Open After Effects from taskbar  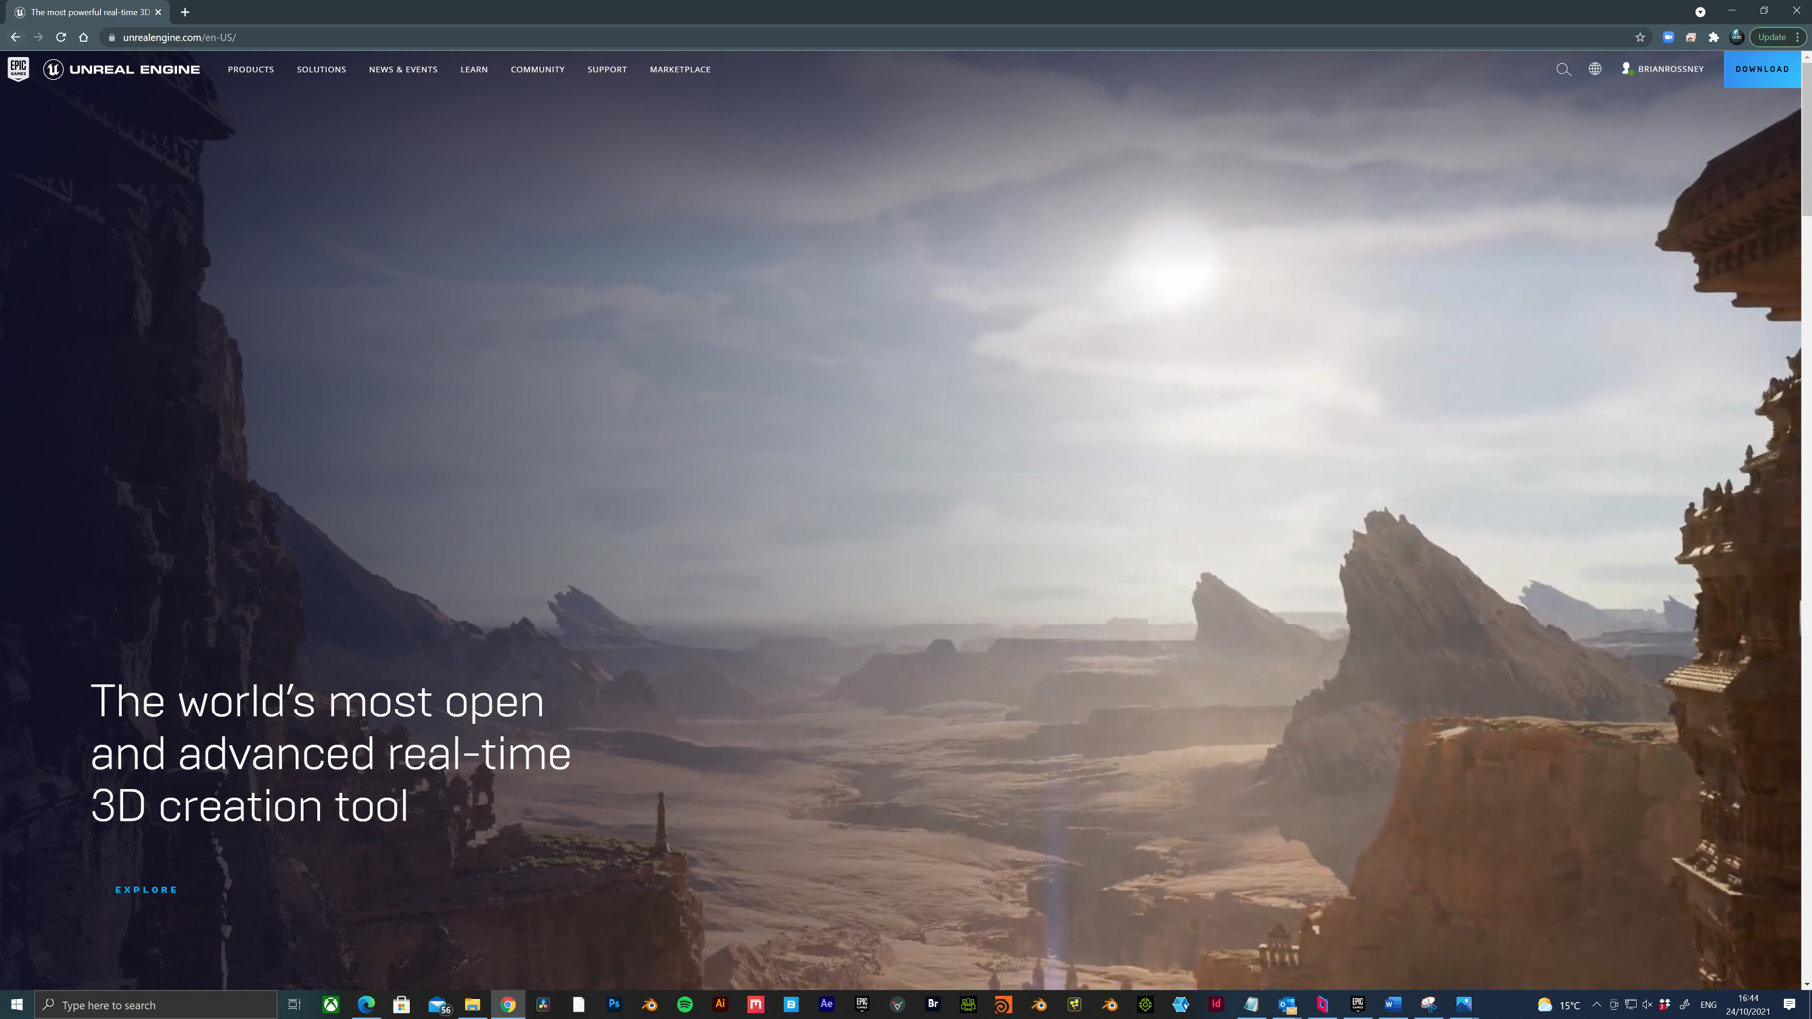click(x=826, y=1004)
